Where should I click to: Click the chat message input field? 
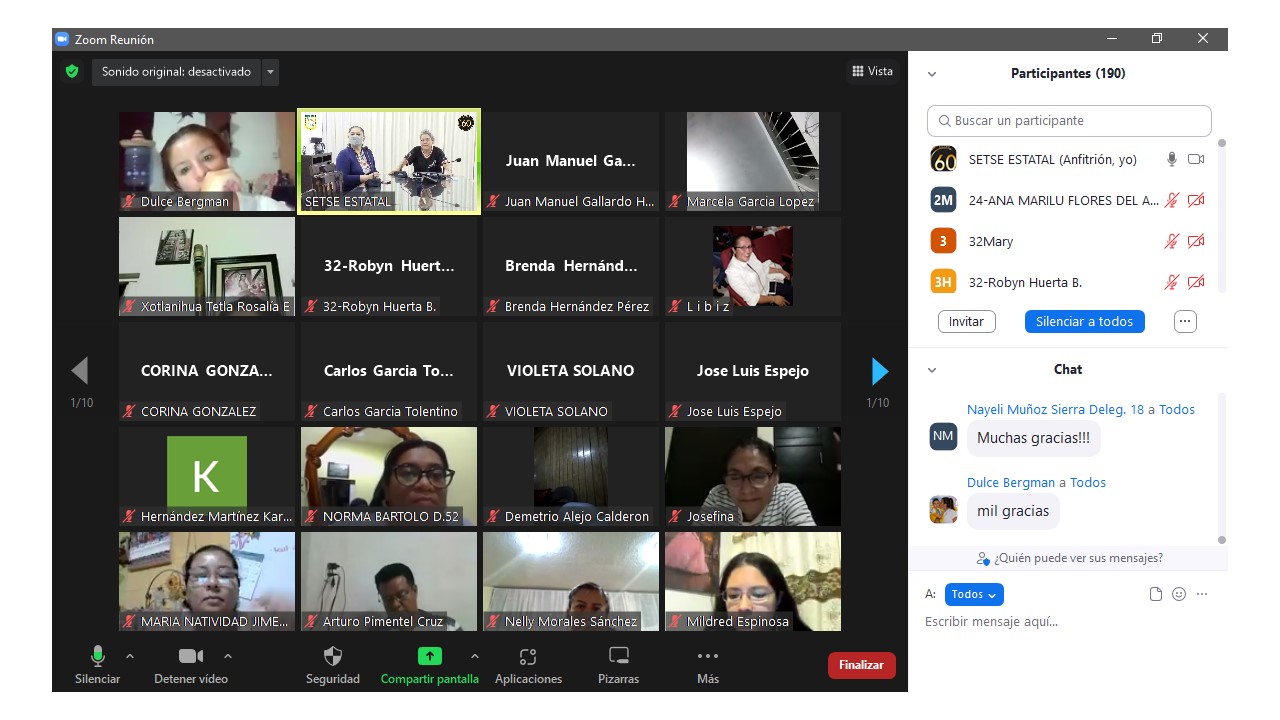pyautogui.click(x=1066, y=622)
